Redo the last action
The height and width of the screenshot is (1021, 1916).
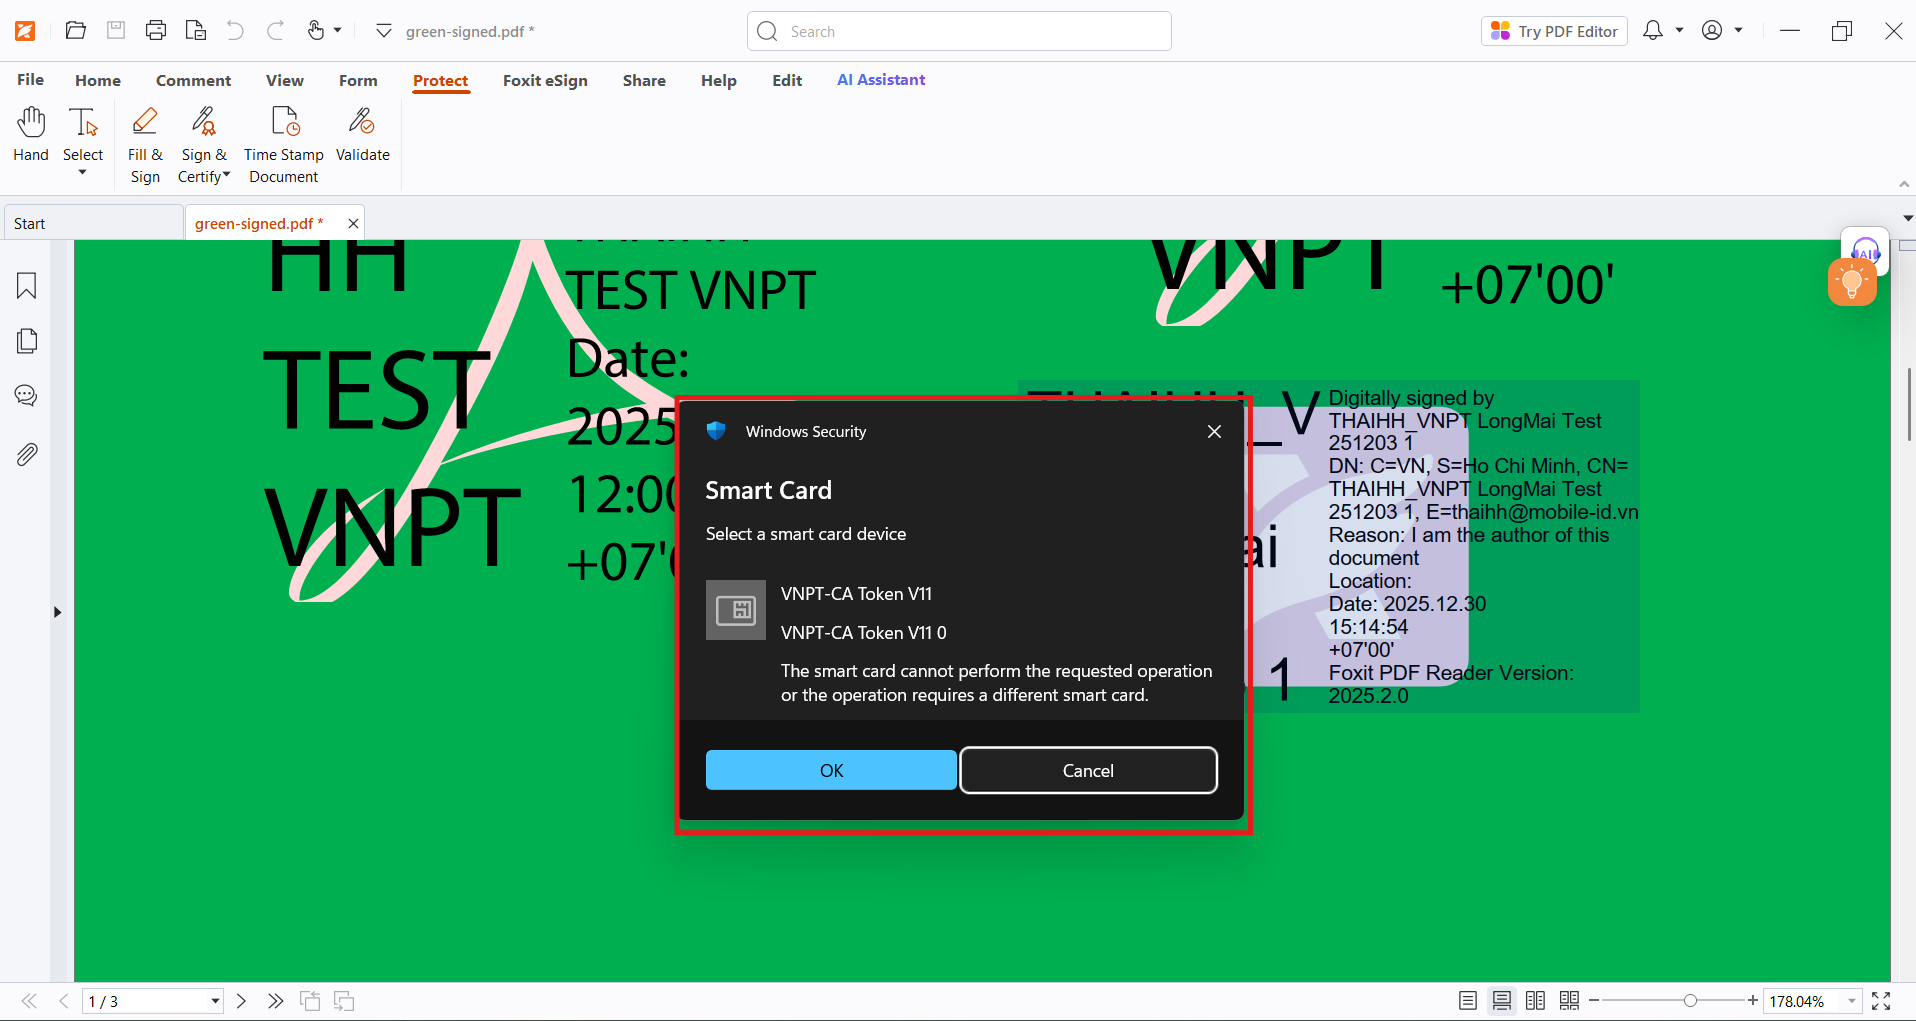pos(275,31)
